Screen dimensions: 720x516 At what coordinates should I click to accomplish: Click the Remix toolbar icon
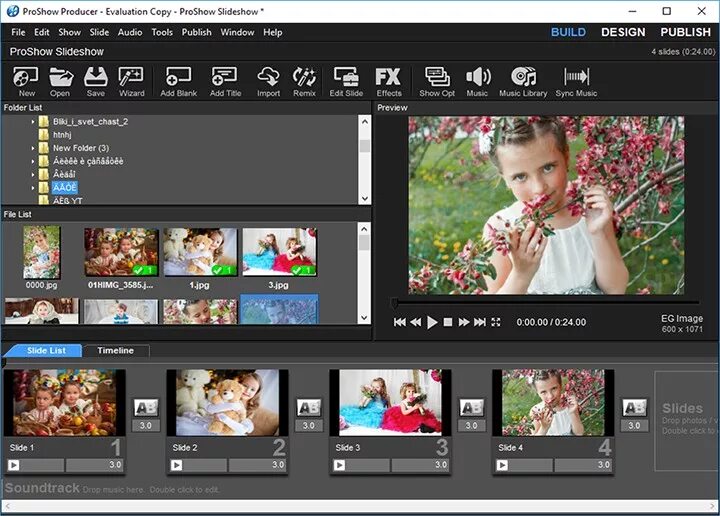click(304, 81)
